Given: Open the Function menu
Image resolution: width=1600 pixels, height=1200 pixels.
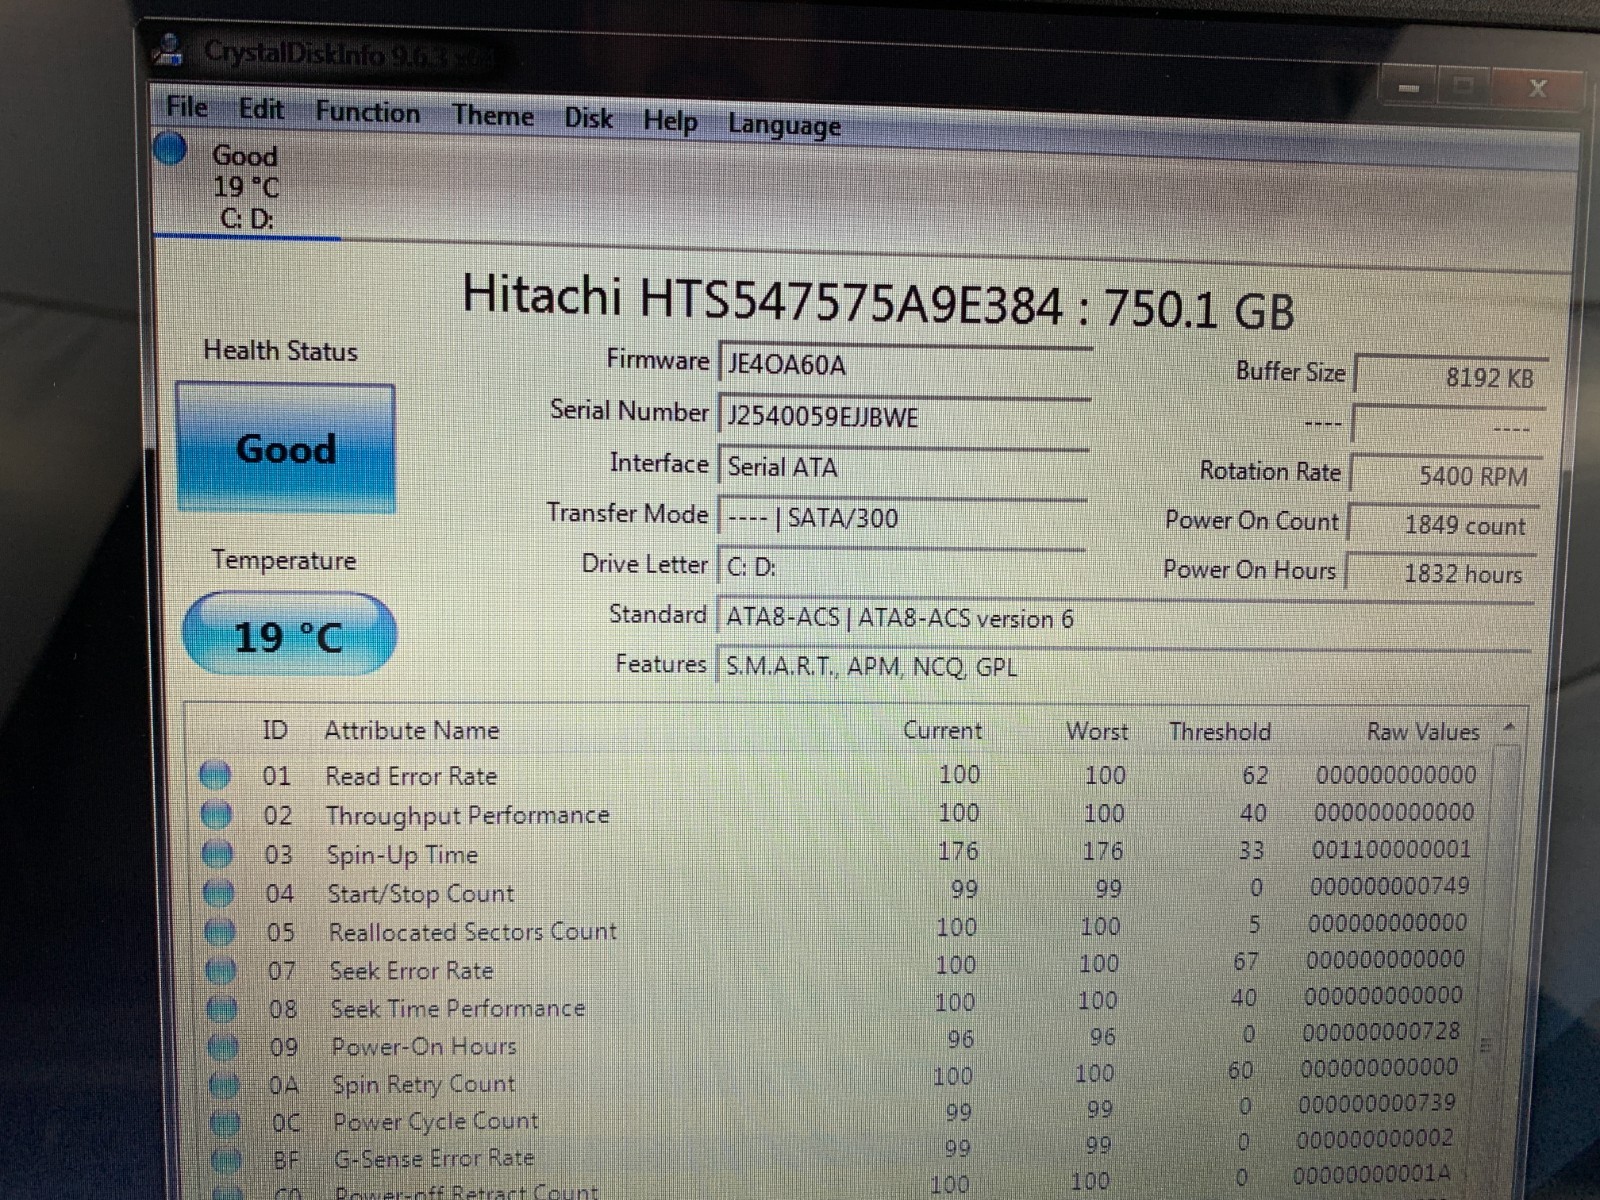Looking at the screenshot, I should tap(367, 112).
